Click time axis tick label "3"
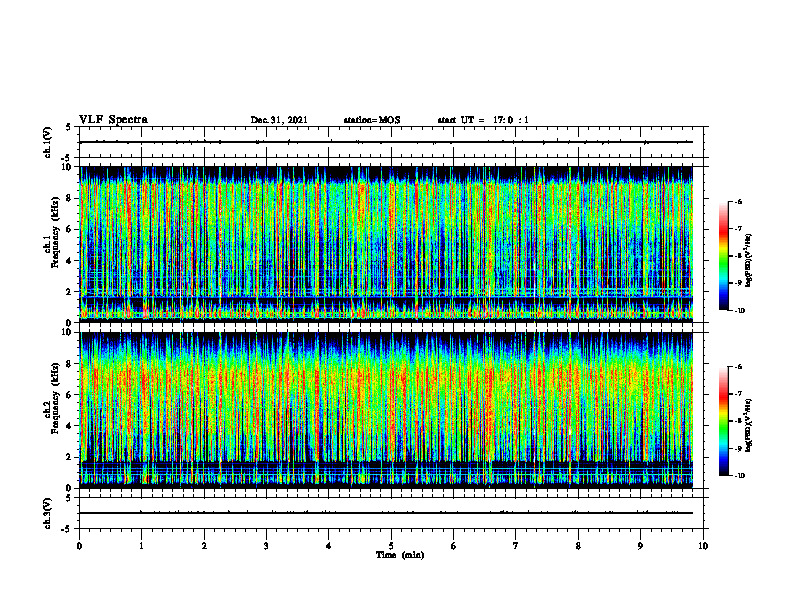Viewport: 792px width, 612px height. [266, 546]
